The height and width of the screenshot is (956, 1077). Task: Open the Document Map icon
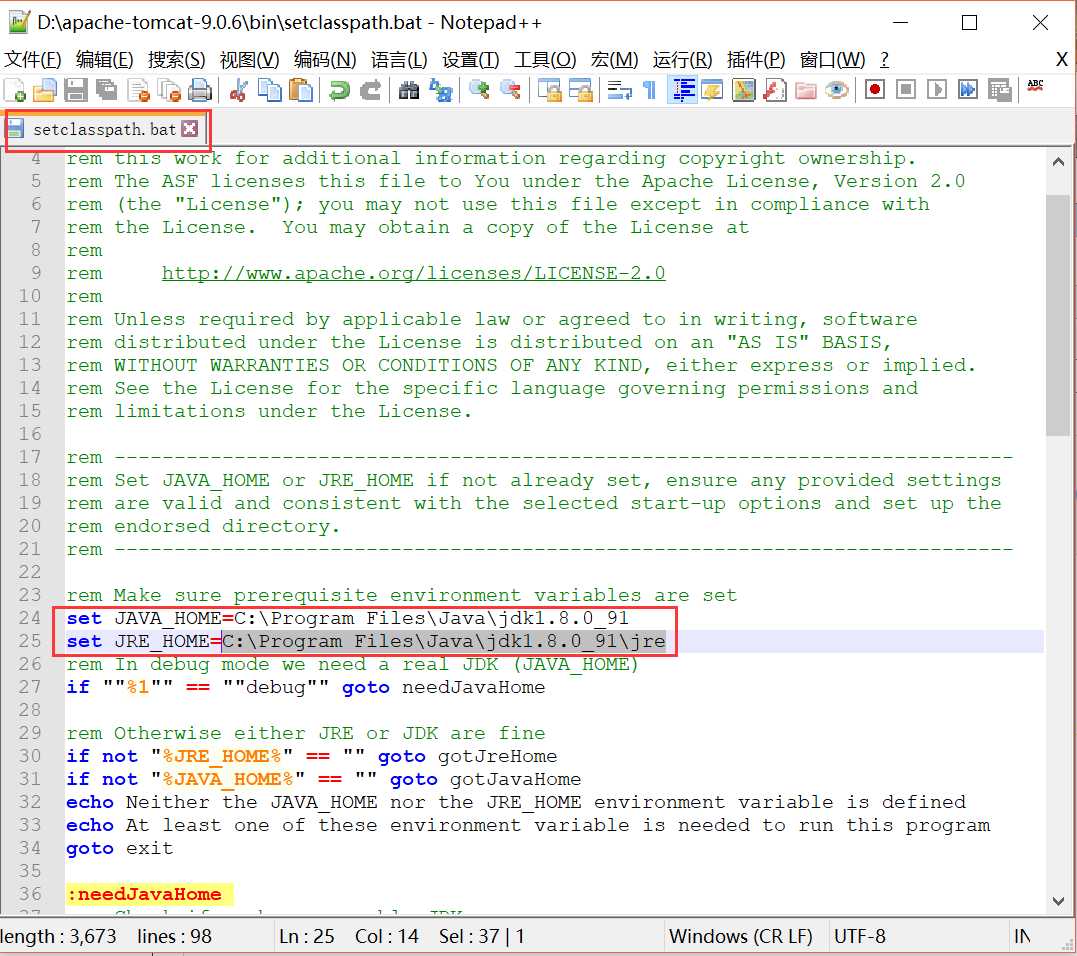pos(743,90)
